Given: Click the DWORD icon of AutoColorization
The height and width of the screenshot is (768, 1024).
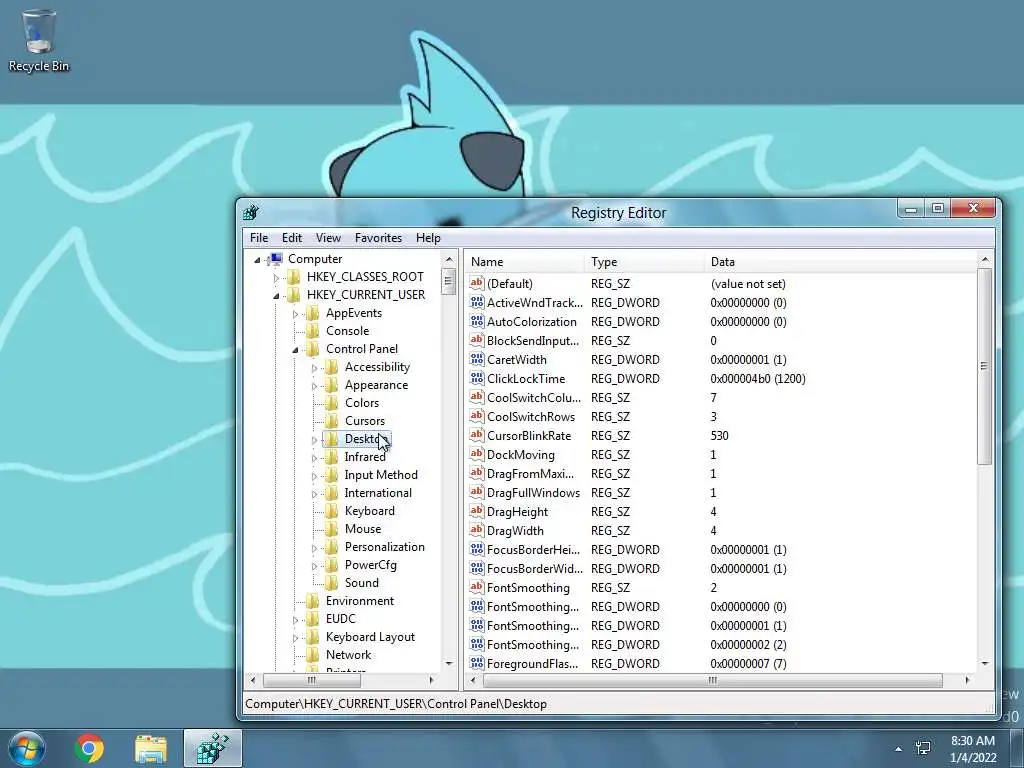Looking at the screenshot, I should click(x=477, y=321).
